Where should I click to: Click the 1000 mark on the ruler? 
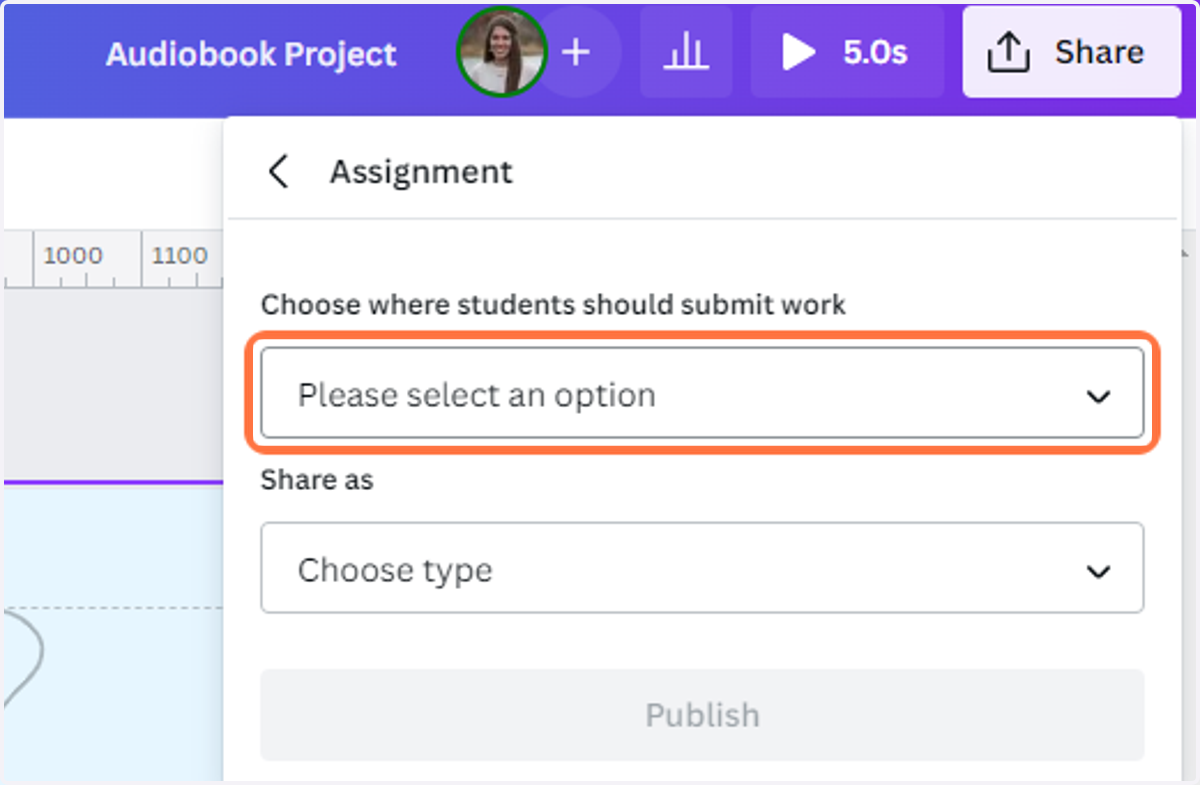point(72,256)
